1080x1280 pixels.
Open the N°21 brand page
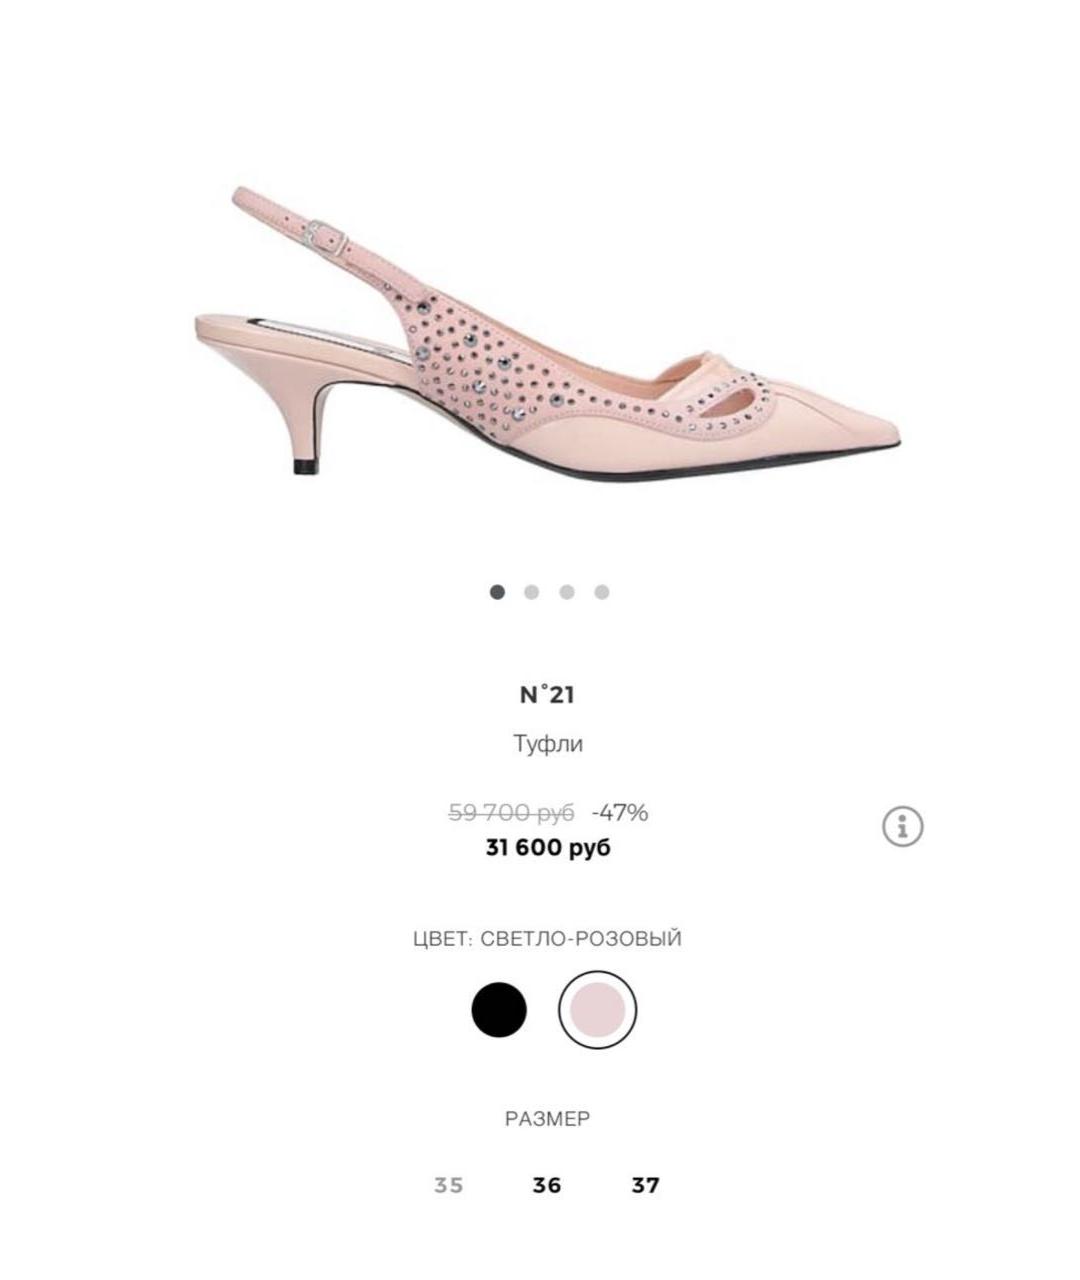tap(547, 695)
